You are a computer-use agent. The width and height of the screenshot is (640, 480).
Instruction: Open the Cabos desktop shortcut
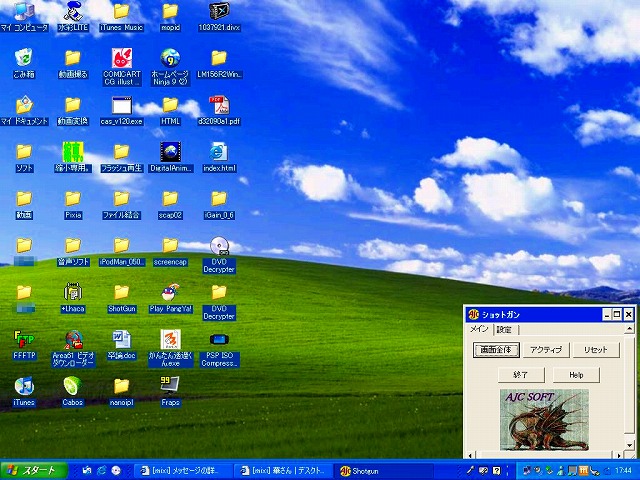(72, 387)
